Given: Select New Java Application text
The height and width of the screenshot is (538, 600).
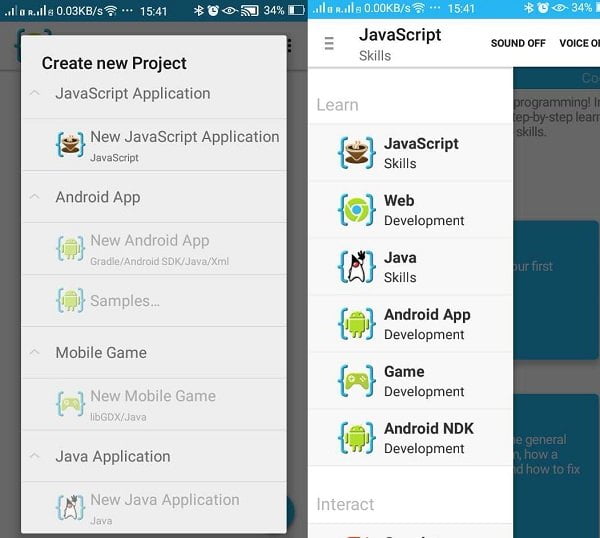Looking at the screenshot, I should point(165,500).
